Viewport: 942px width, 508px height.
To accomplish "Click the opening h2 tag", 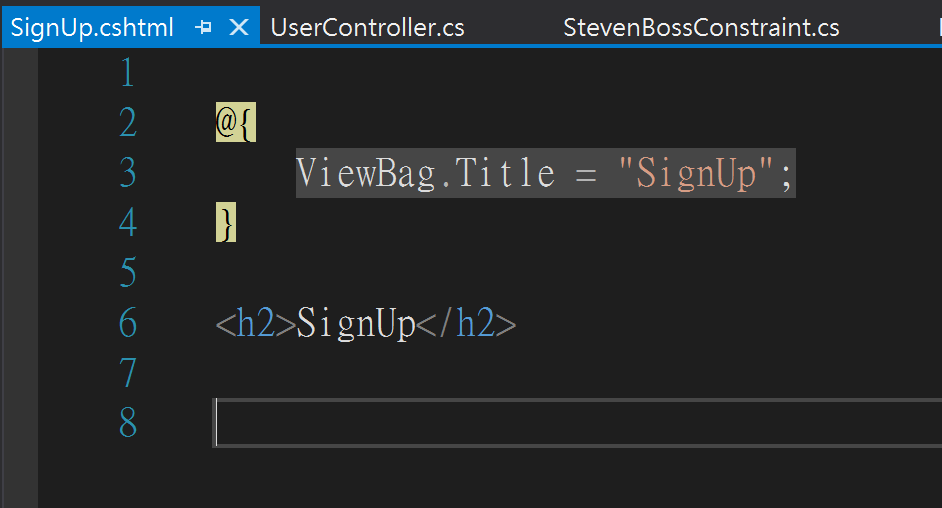I will point(256,324).
